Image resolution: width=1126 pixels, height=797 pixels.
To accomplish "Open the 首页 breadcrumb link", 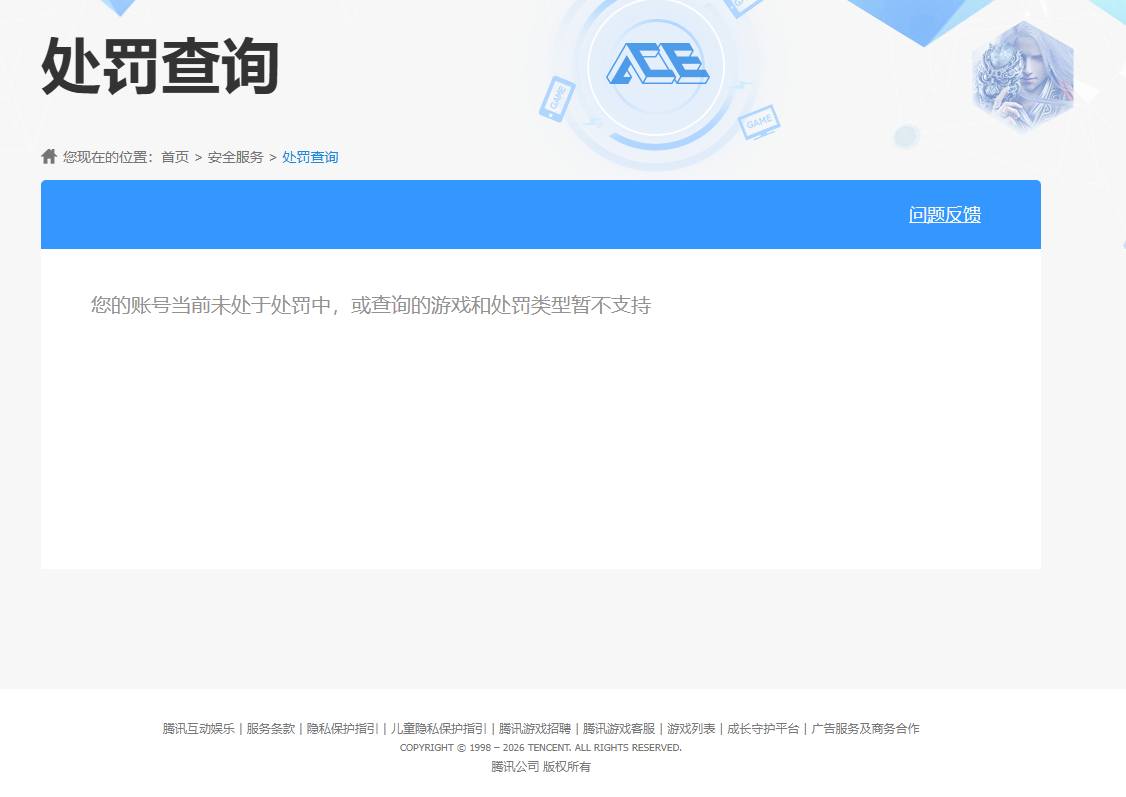I will coord(175,157).
